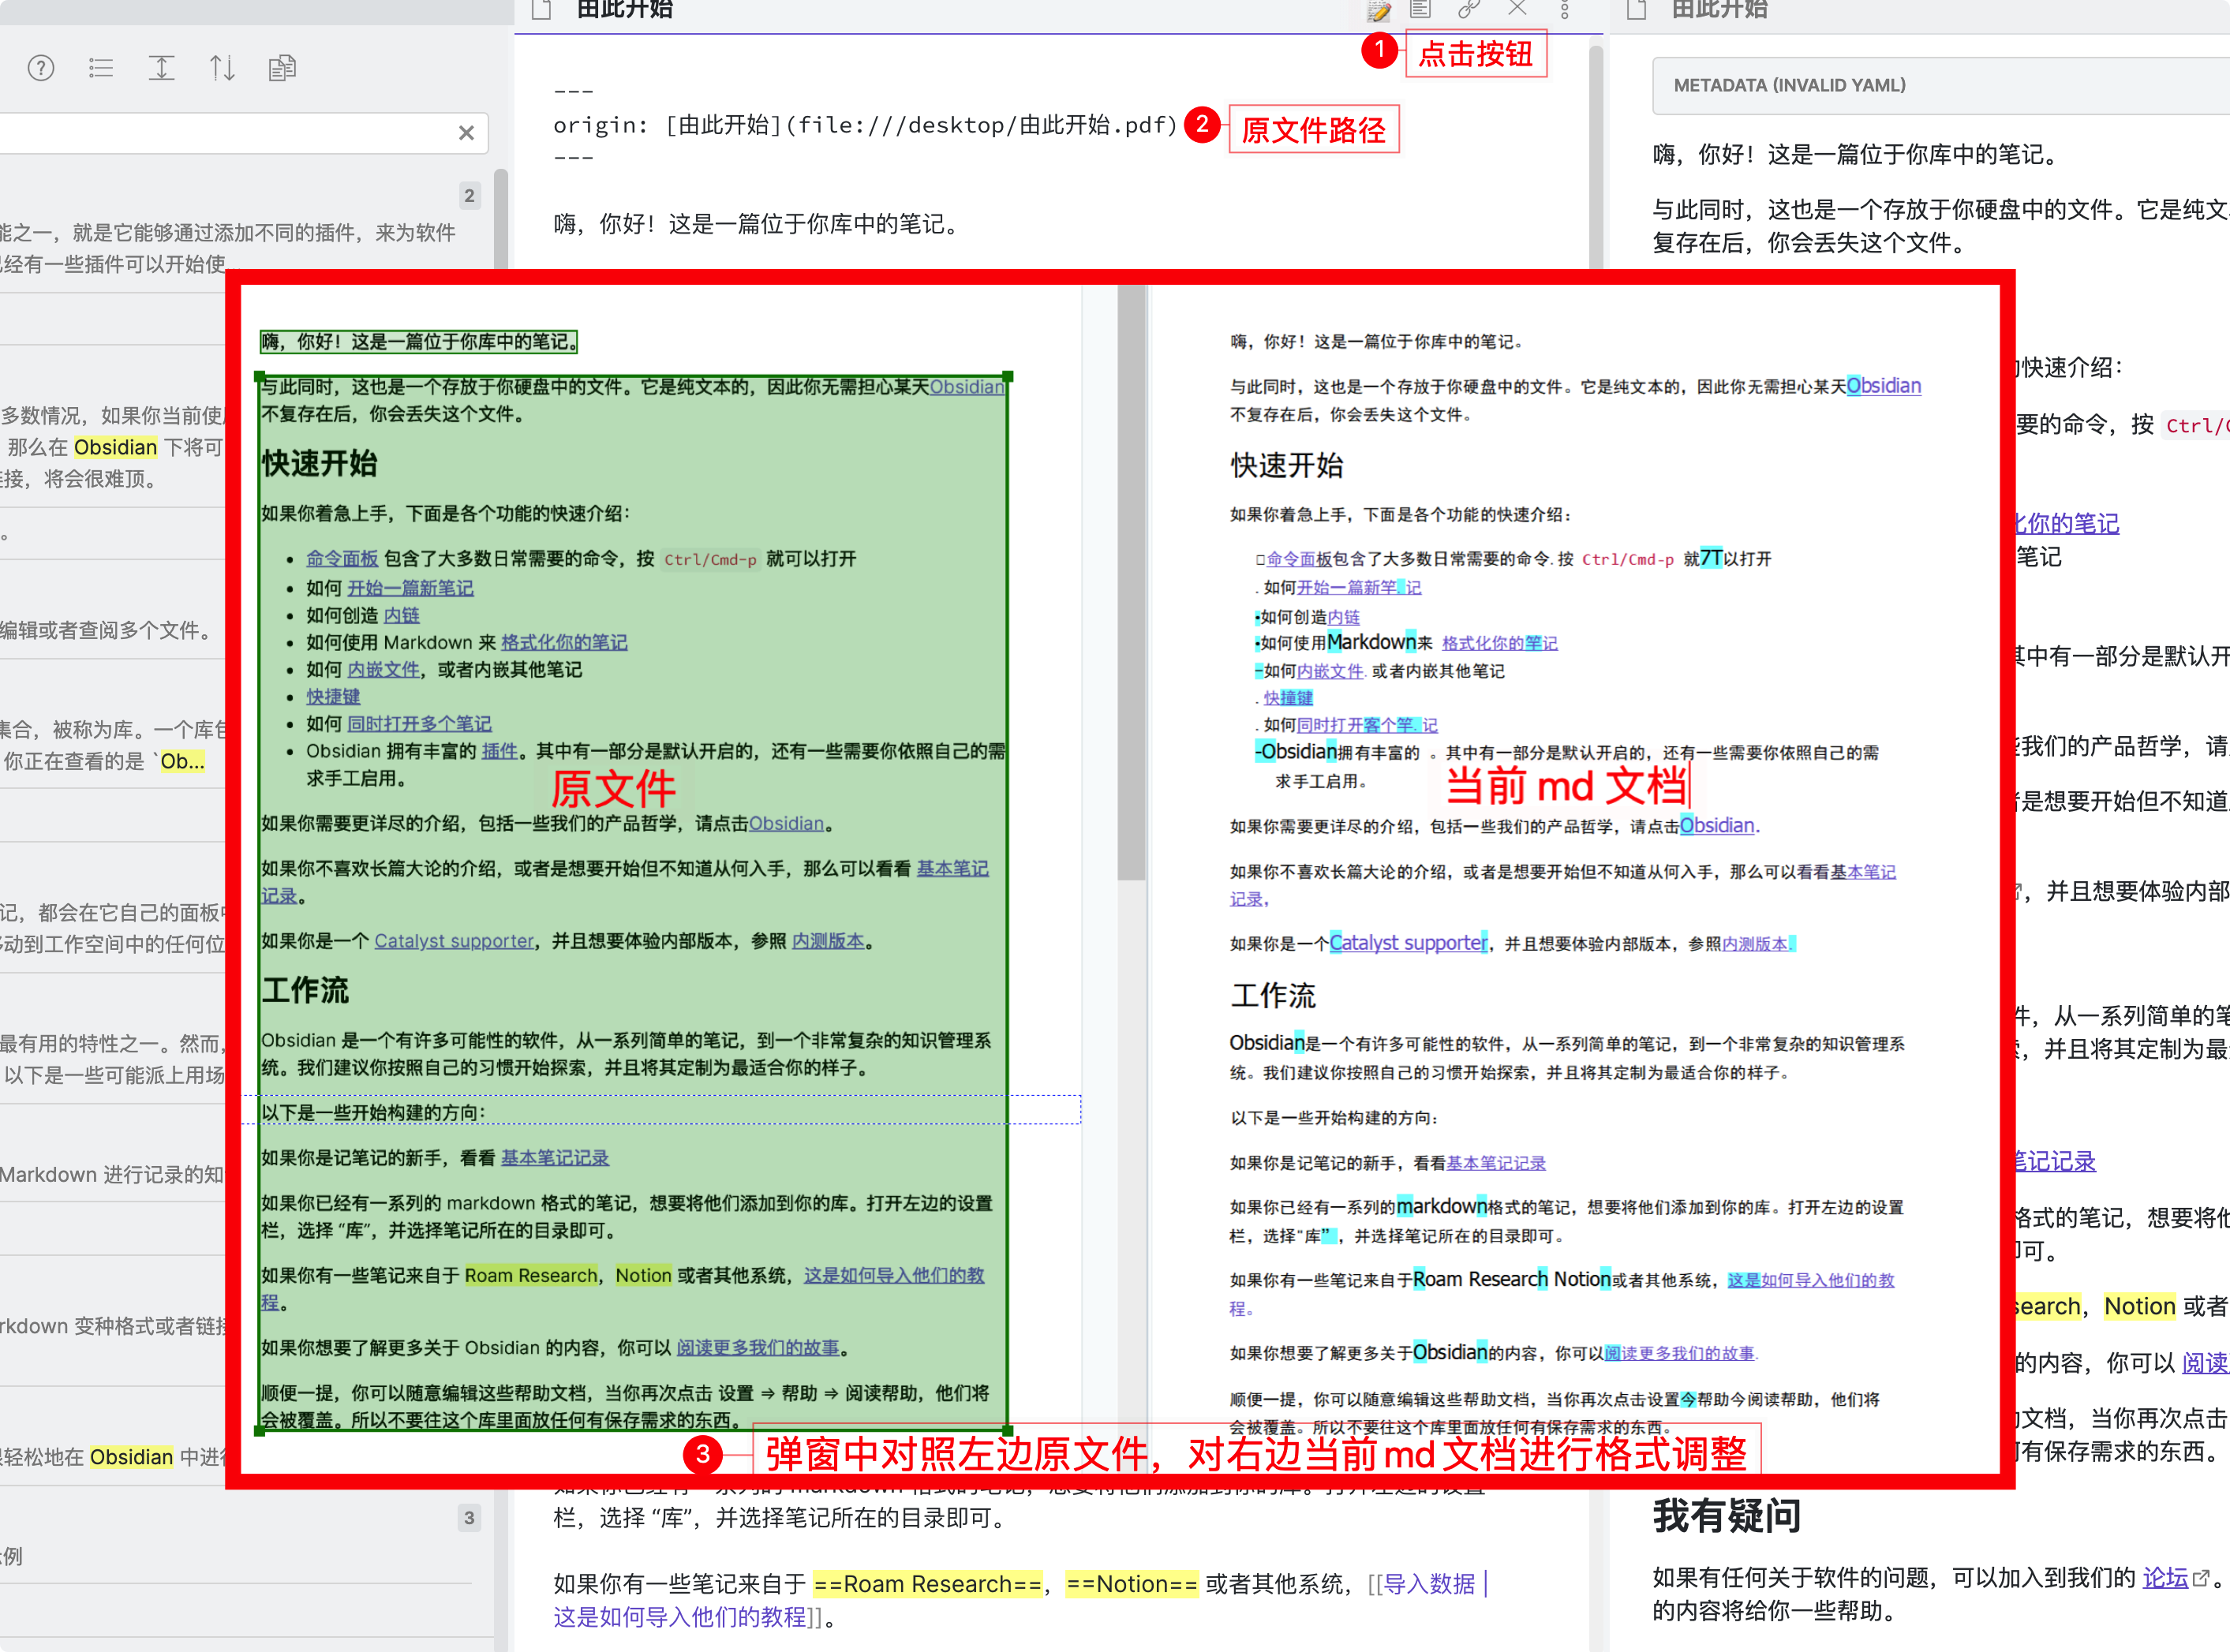Click ==Notion== highlight in editor
The image size is (2230, 1652).
coord(1132,1584)
